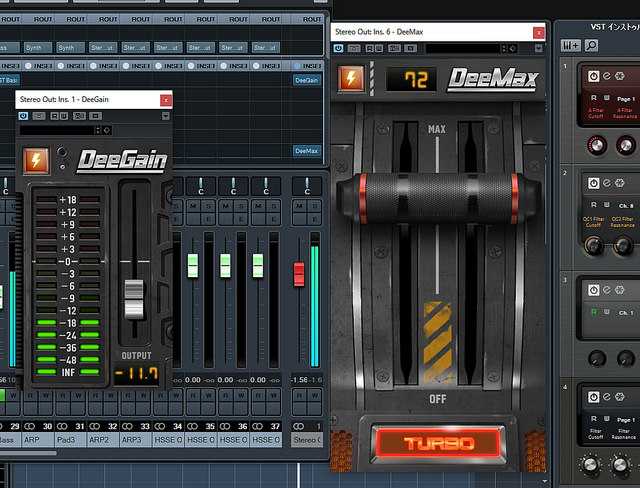Open the edit instrument icon in rack slot 1
Viewport: 640px width, 488px height.
(609, 76)
